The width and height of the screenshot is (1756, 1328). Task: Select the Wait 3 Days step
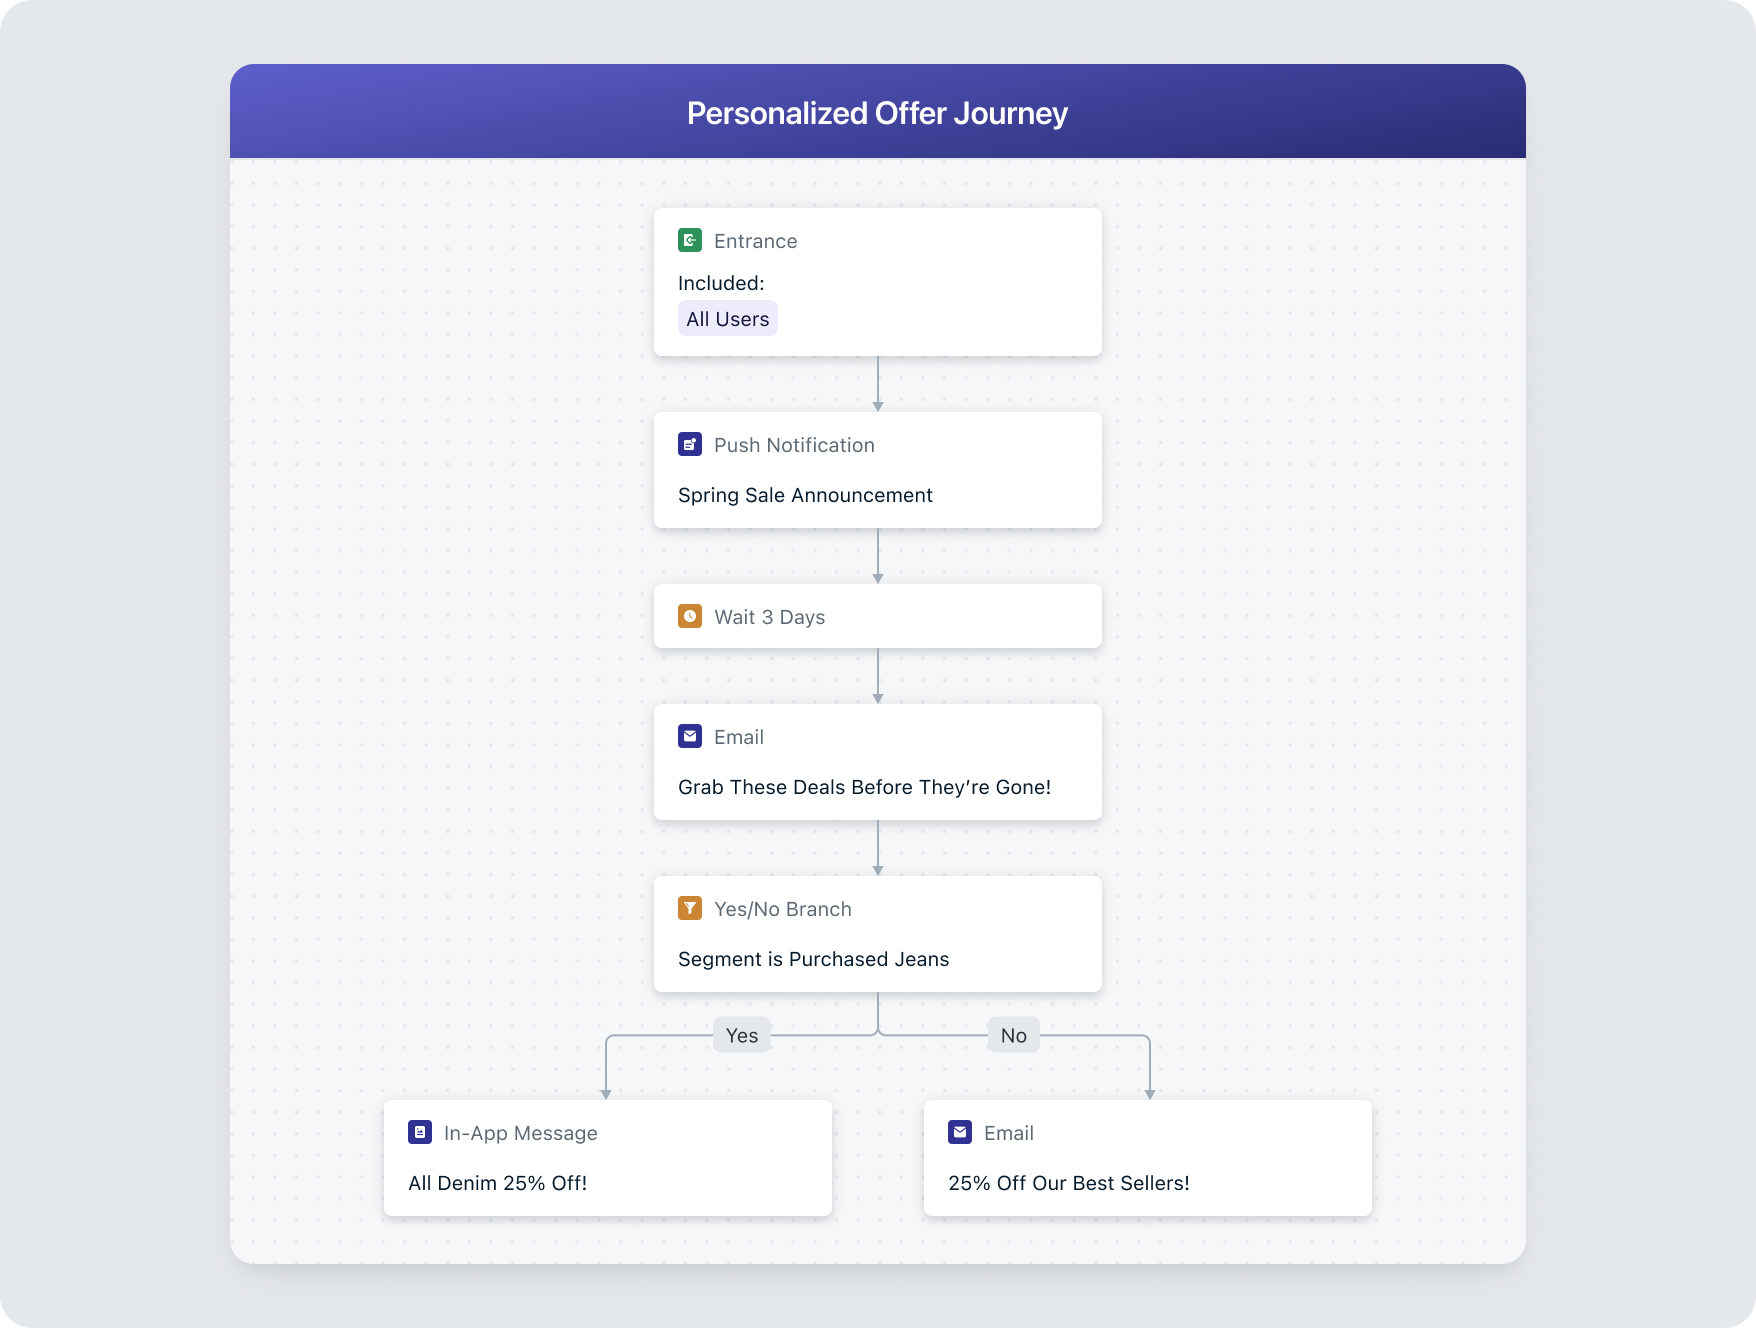769,617
